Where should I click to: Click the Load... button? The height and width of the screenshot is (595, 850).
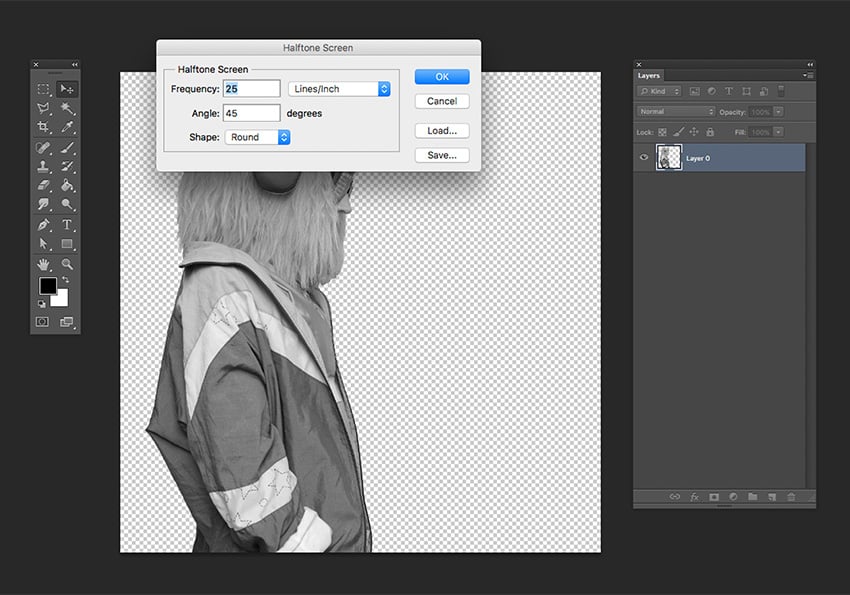441,131
